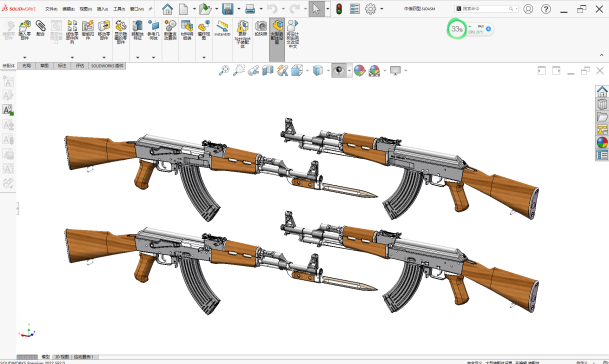
Task: Rebuild the model via traffic light icon
Action: pyautogui.click(x=339, y=9)
